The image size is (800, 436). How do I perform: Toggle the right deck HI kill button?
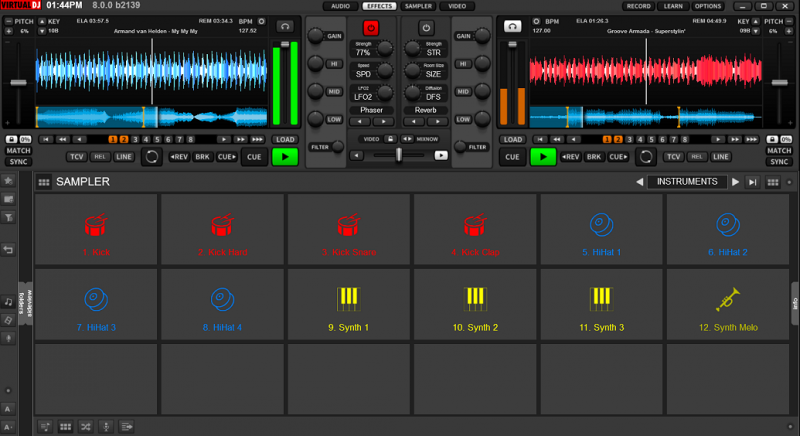463,64
